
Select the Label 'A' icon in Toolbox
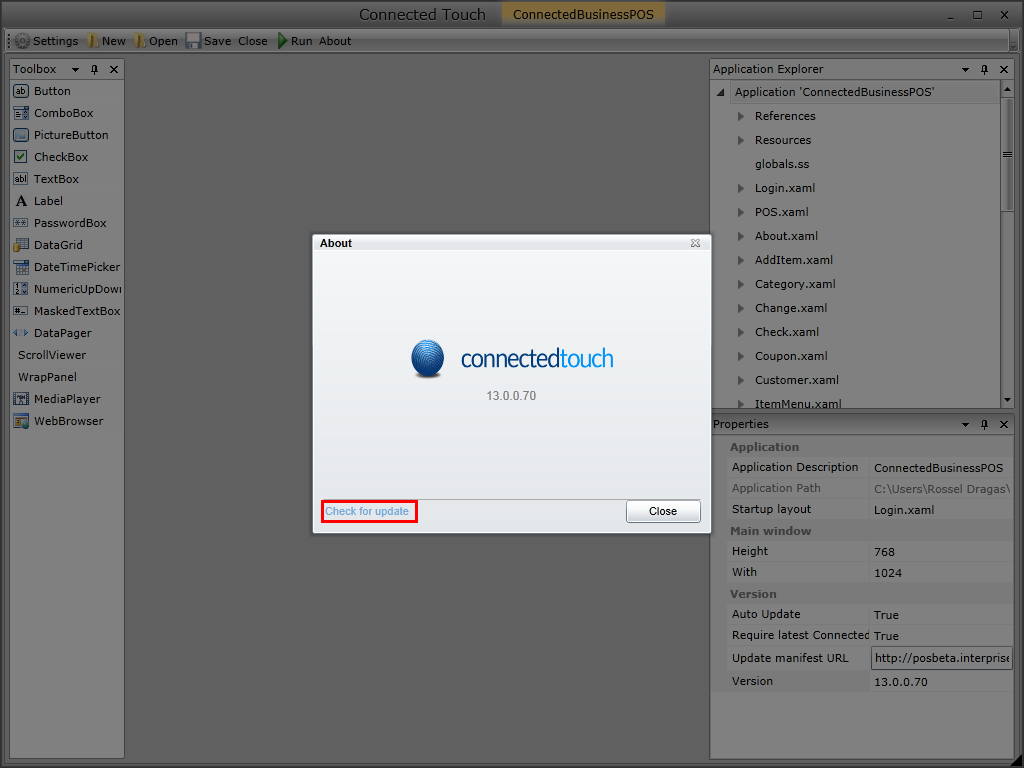coord(21,201)
